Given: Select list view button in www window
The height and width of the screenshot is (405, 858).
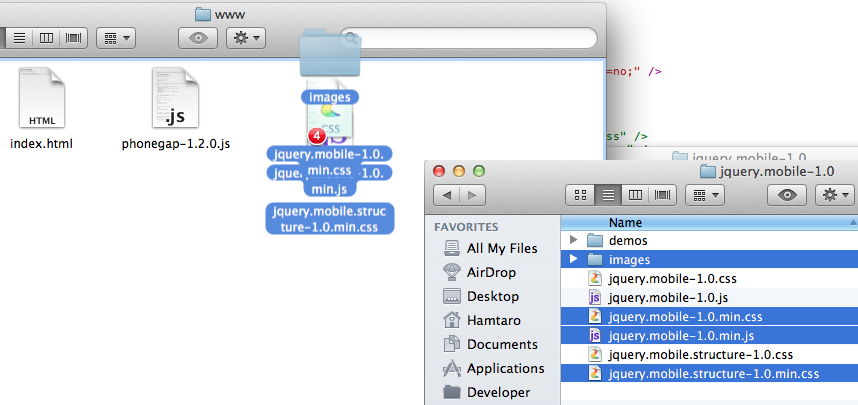Looking at the screenshot, I should coord(20,38).
